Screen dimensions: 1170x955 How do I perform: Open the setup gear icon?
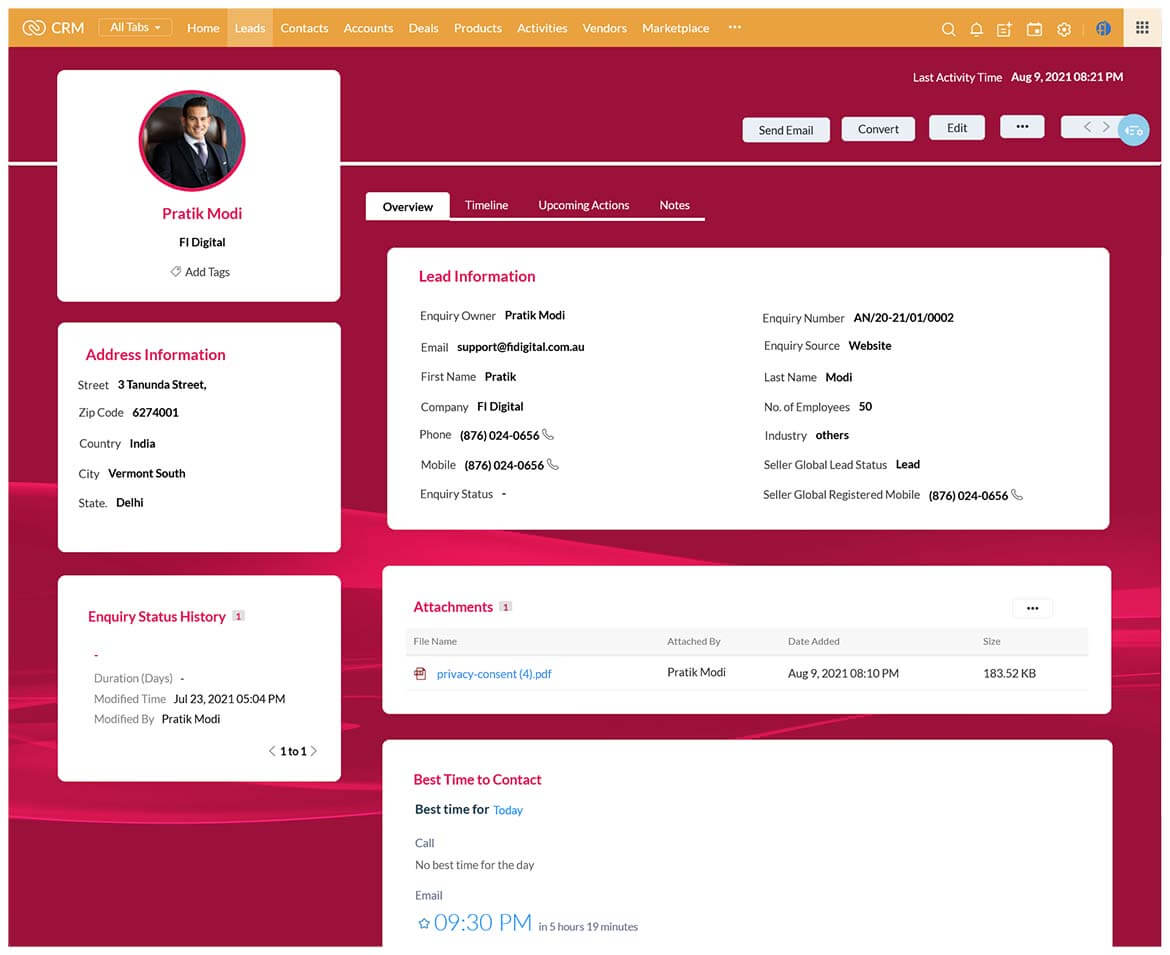[1063, 29]
